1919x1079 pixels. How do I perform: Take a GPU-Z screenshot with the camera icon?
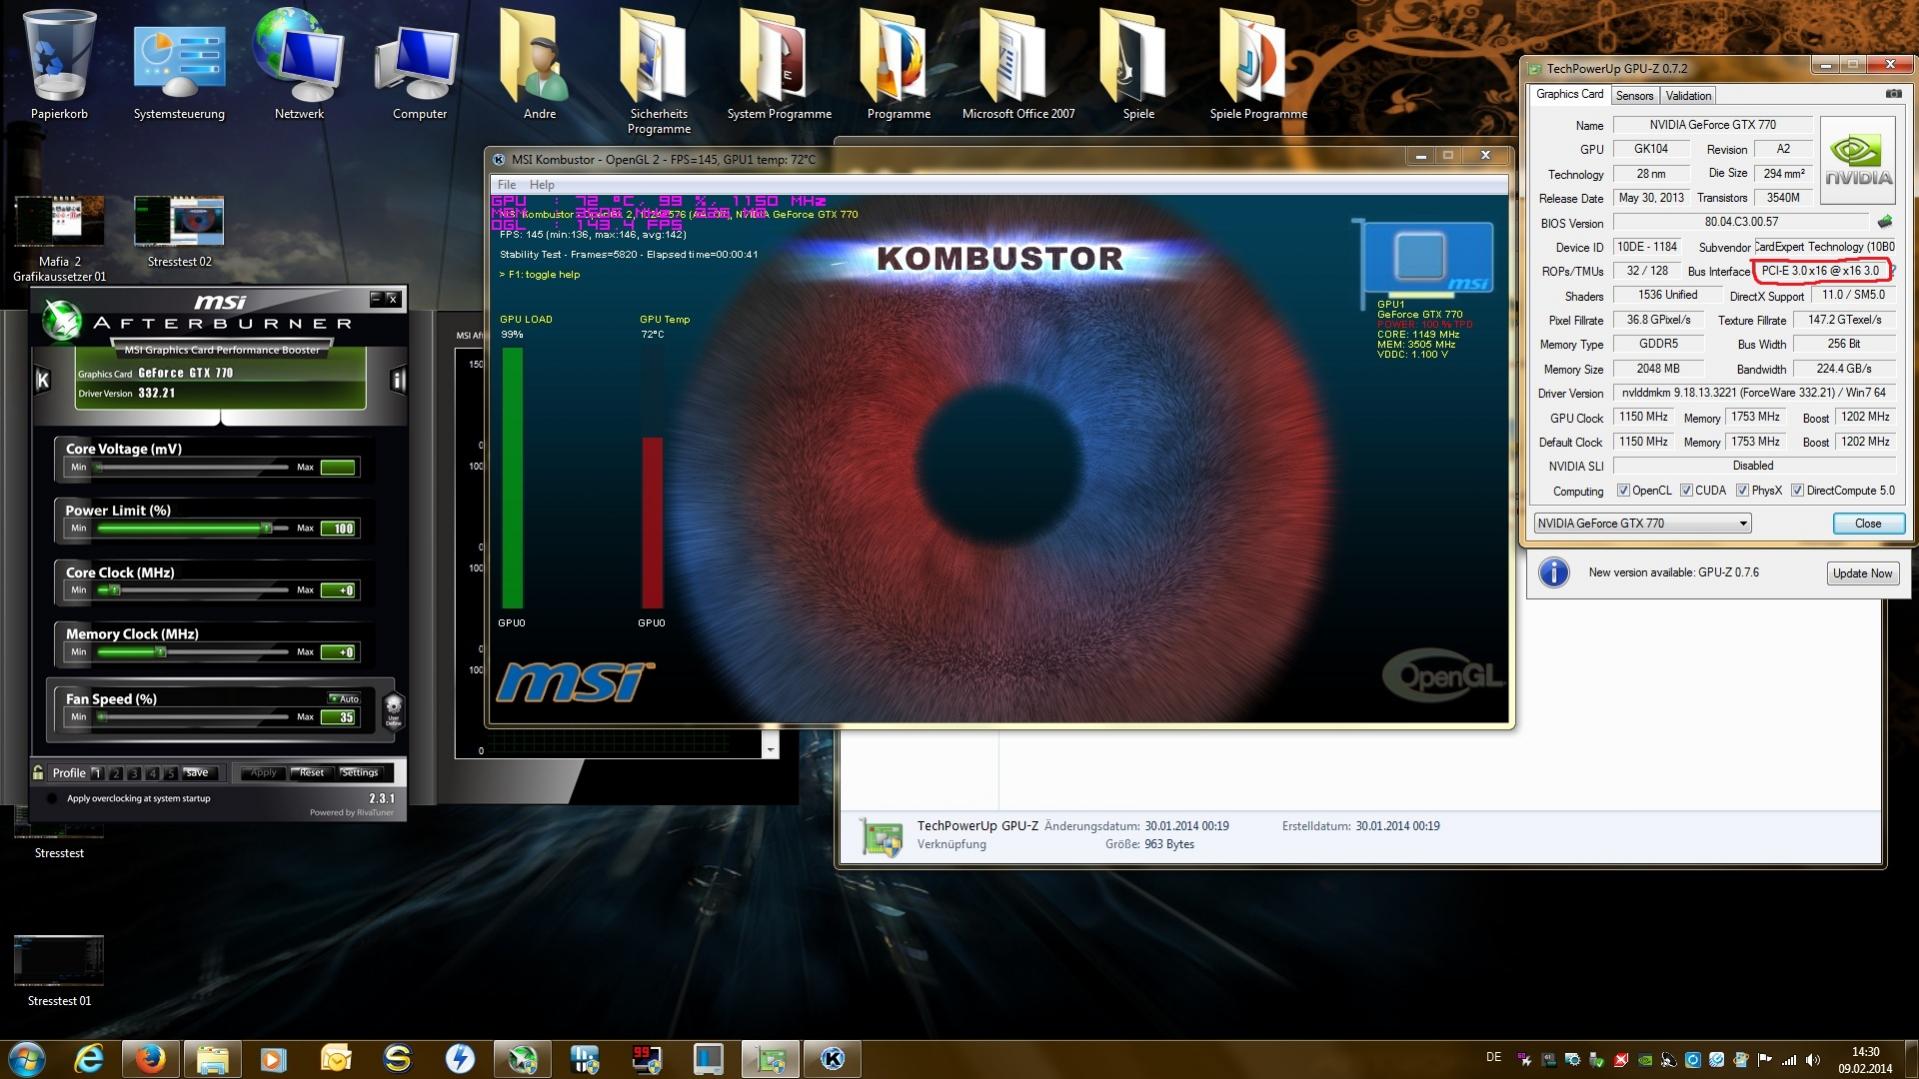(1893, 94)
